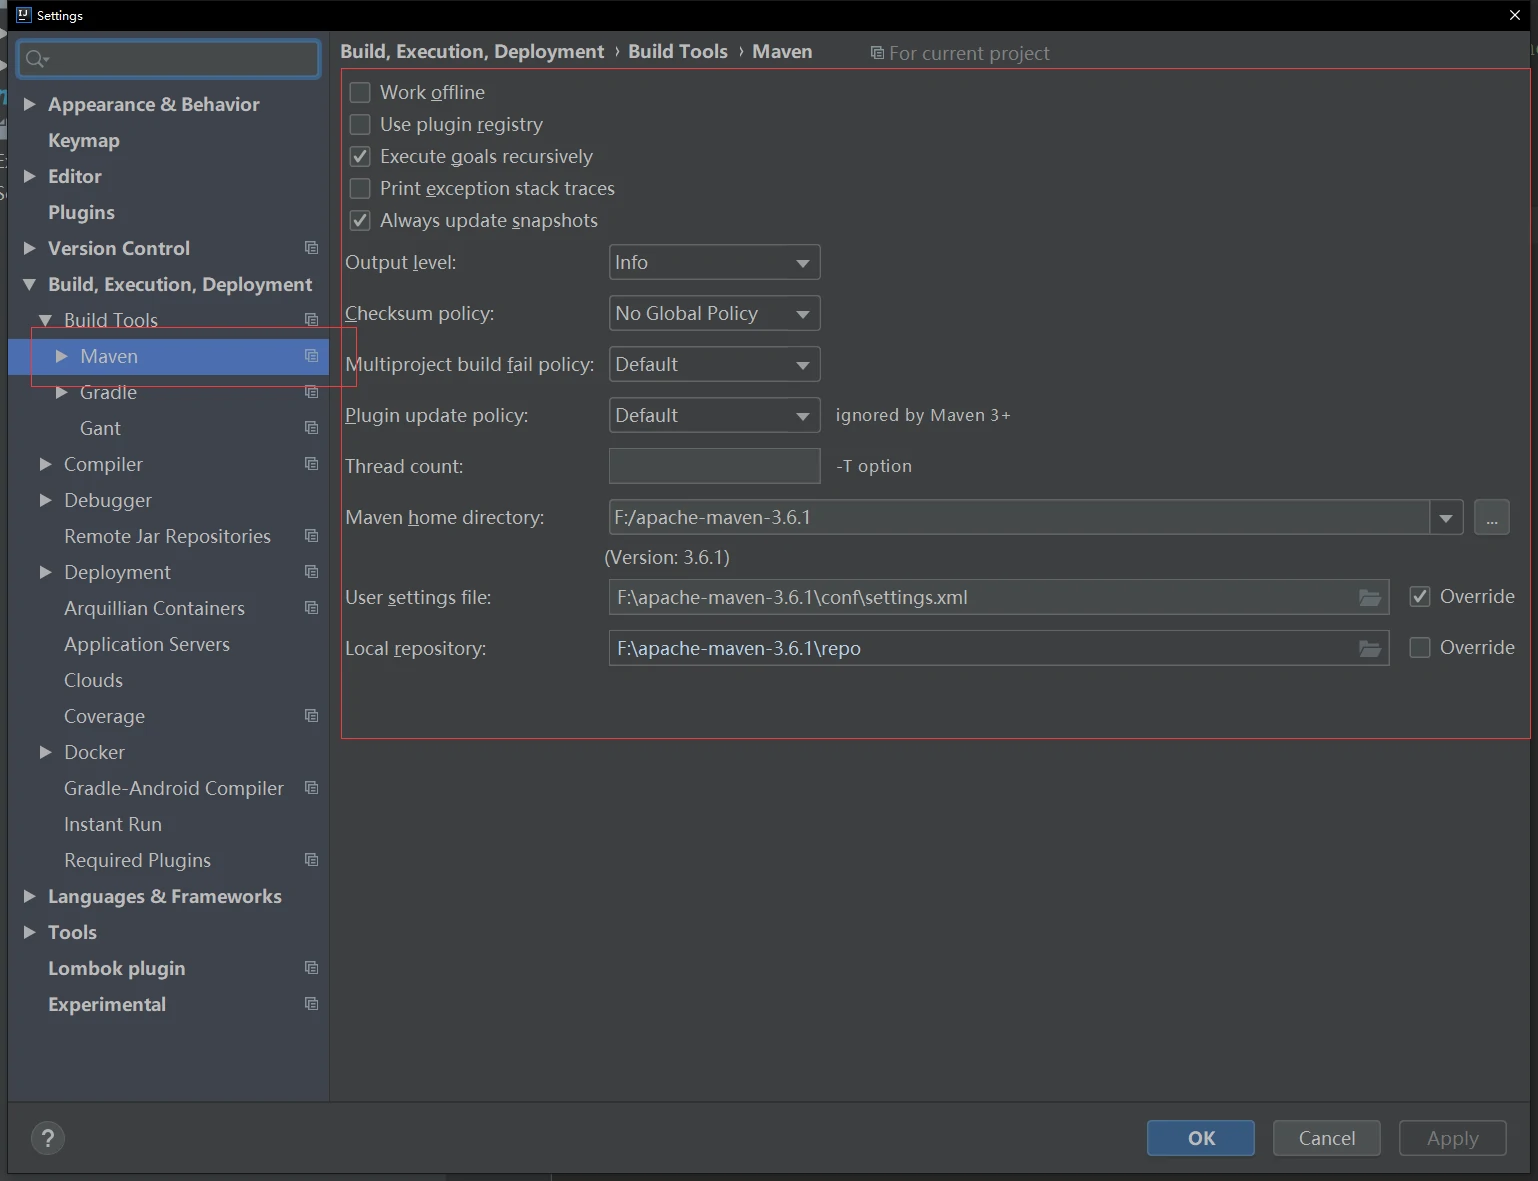Click folder icon in Local repository field
Screen dimensions: 1538x1181
point(1369,649)
